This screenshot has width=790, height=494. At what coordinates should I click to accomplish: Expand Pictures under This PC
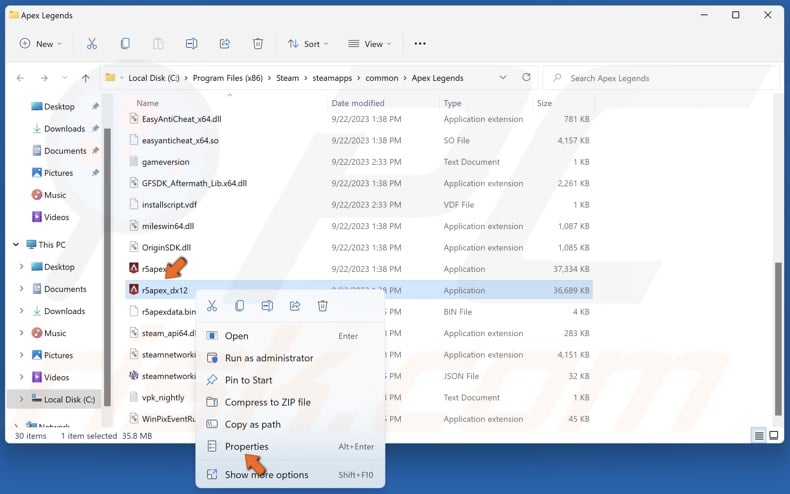(x=22, y=355)
